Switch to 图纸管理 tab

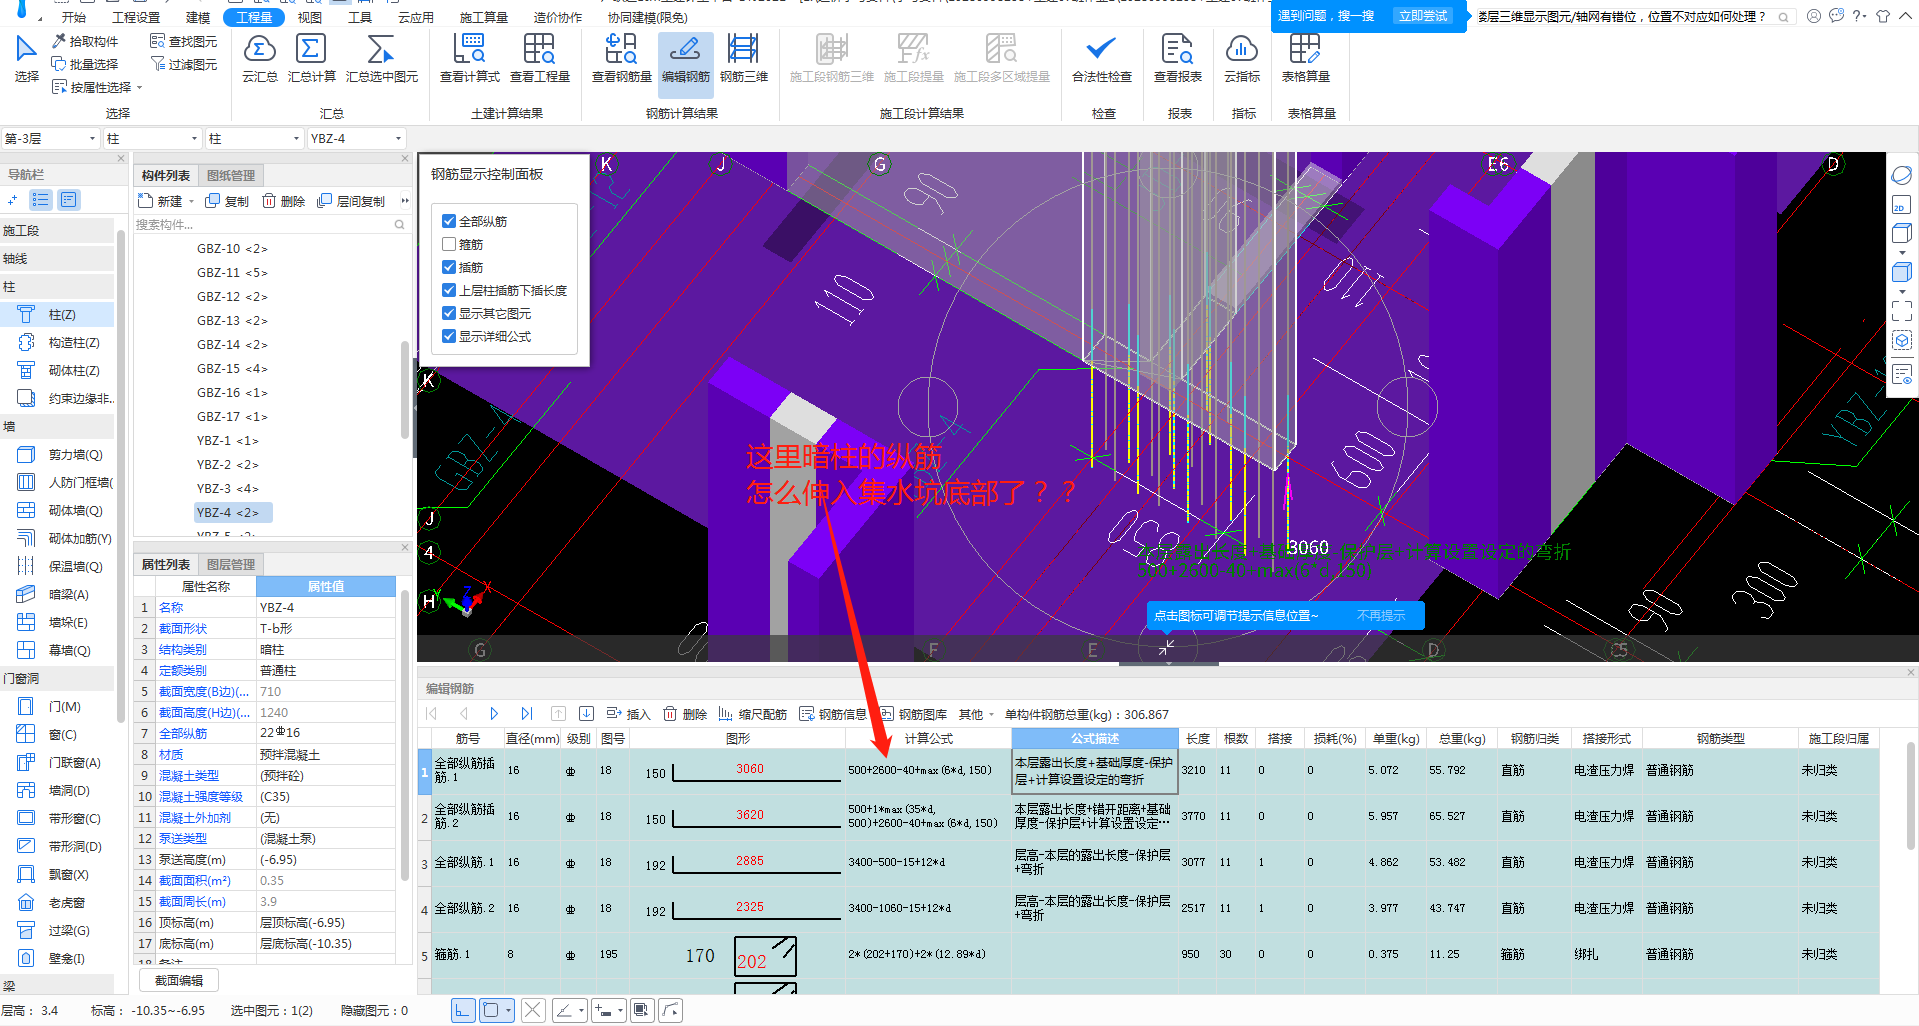point(231,175)
